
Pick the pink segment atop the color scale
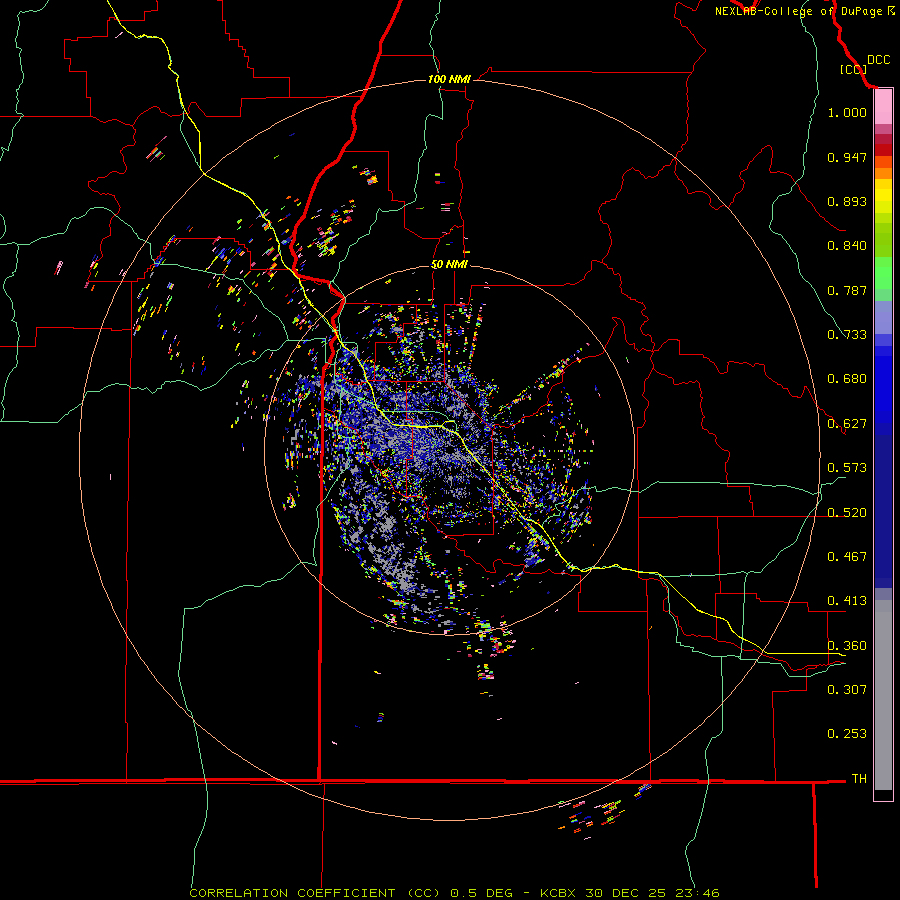[x=883, y=107]
